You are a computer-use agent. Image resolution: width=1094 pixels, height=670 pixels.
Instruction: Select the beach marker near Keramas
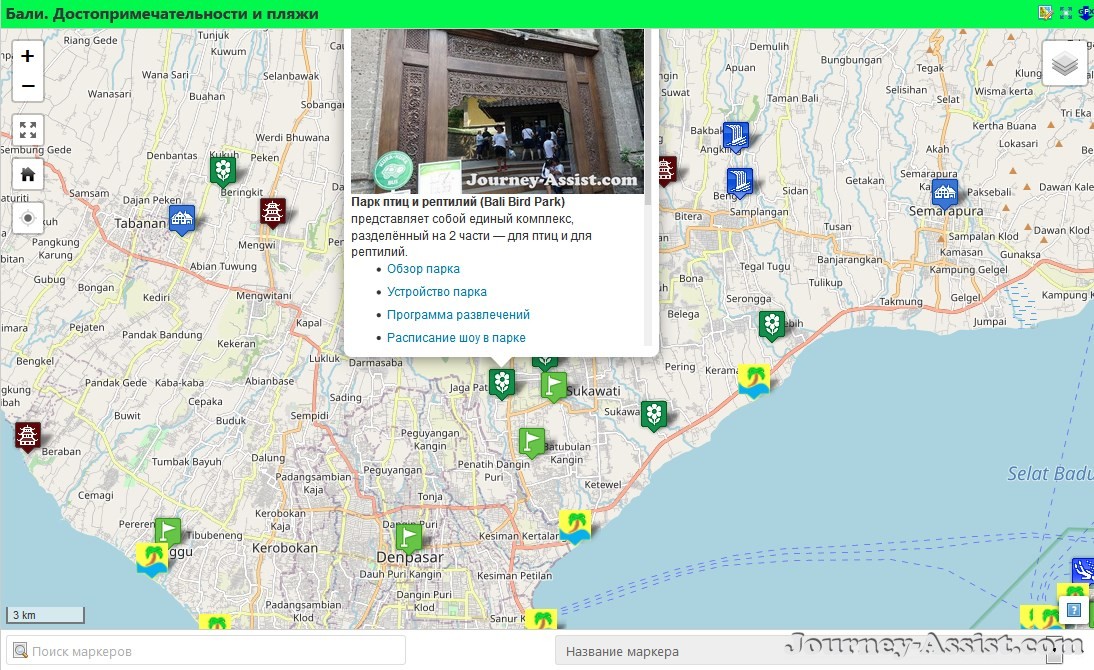(x=754, y=381)
